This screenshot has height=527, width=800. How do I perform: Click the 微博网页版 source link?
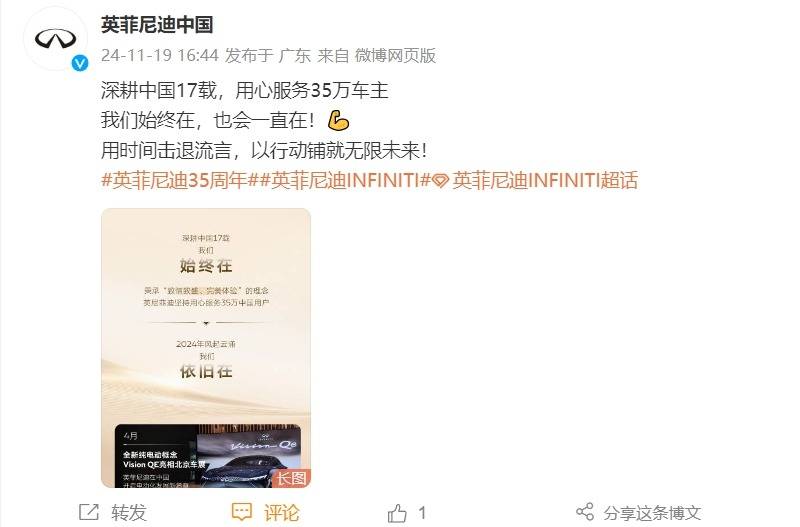[395, 55]
